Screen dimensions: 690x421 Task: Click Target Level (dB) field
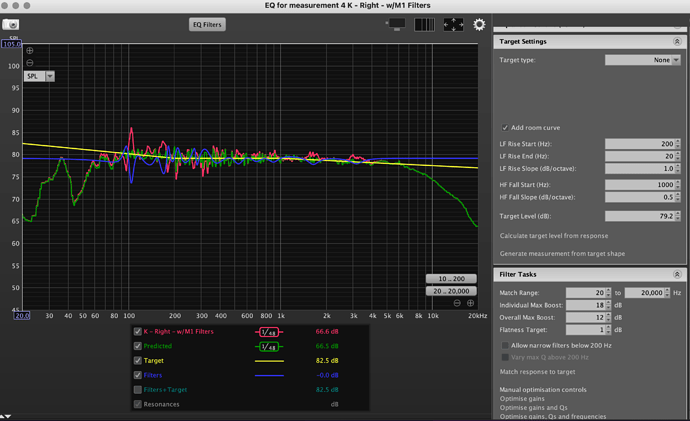[639, 216]
